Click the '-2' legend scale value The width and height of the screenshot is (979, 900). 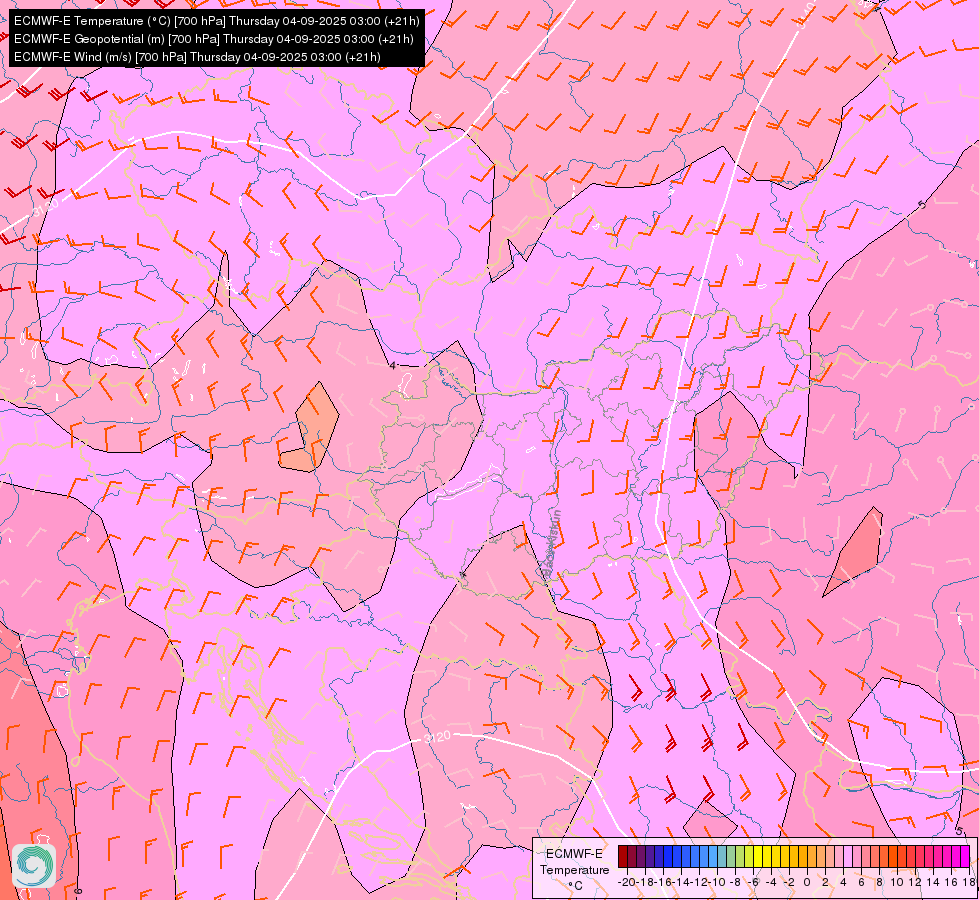click(789, 882)
